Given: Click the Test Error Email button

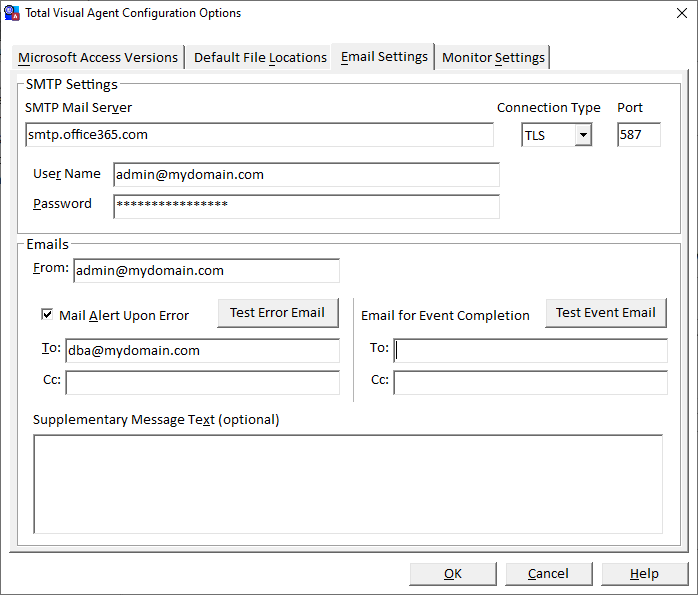Looking at the screenshot, I should [278, 313].
